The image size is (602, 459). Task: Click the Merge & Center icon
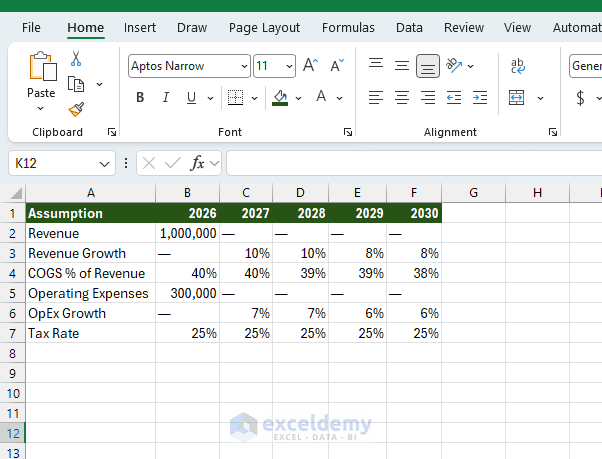tap(516, 97)
